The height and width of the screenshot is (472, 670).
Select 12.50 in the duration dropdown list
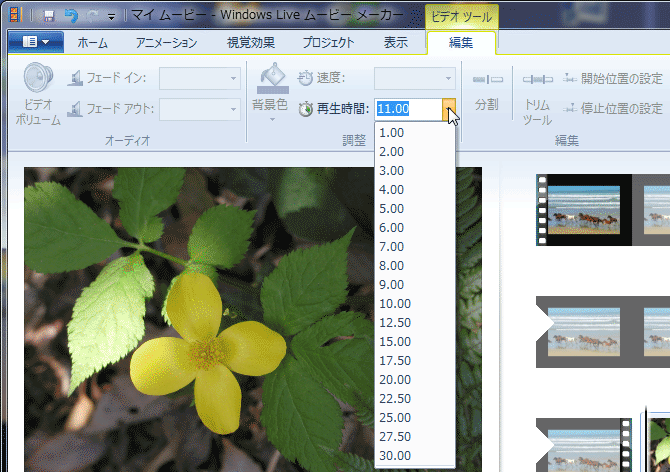[x=395, y=322]
